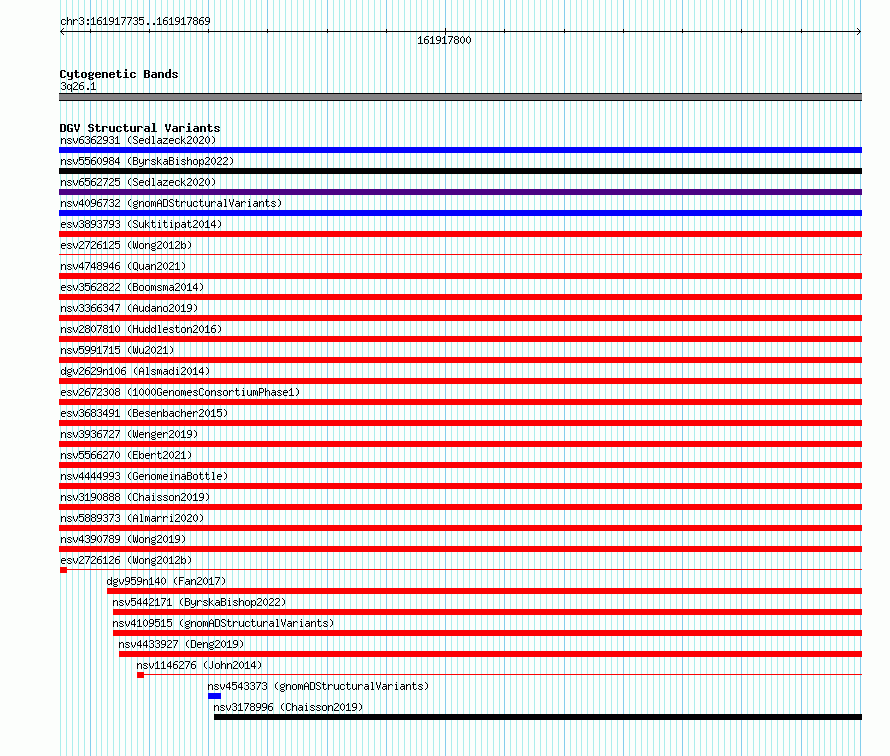Select the blue bar for nsv6362931

click(x=460, y=150)
